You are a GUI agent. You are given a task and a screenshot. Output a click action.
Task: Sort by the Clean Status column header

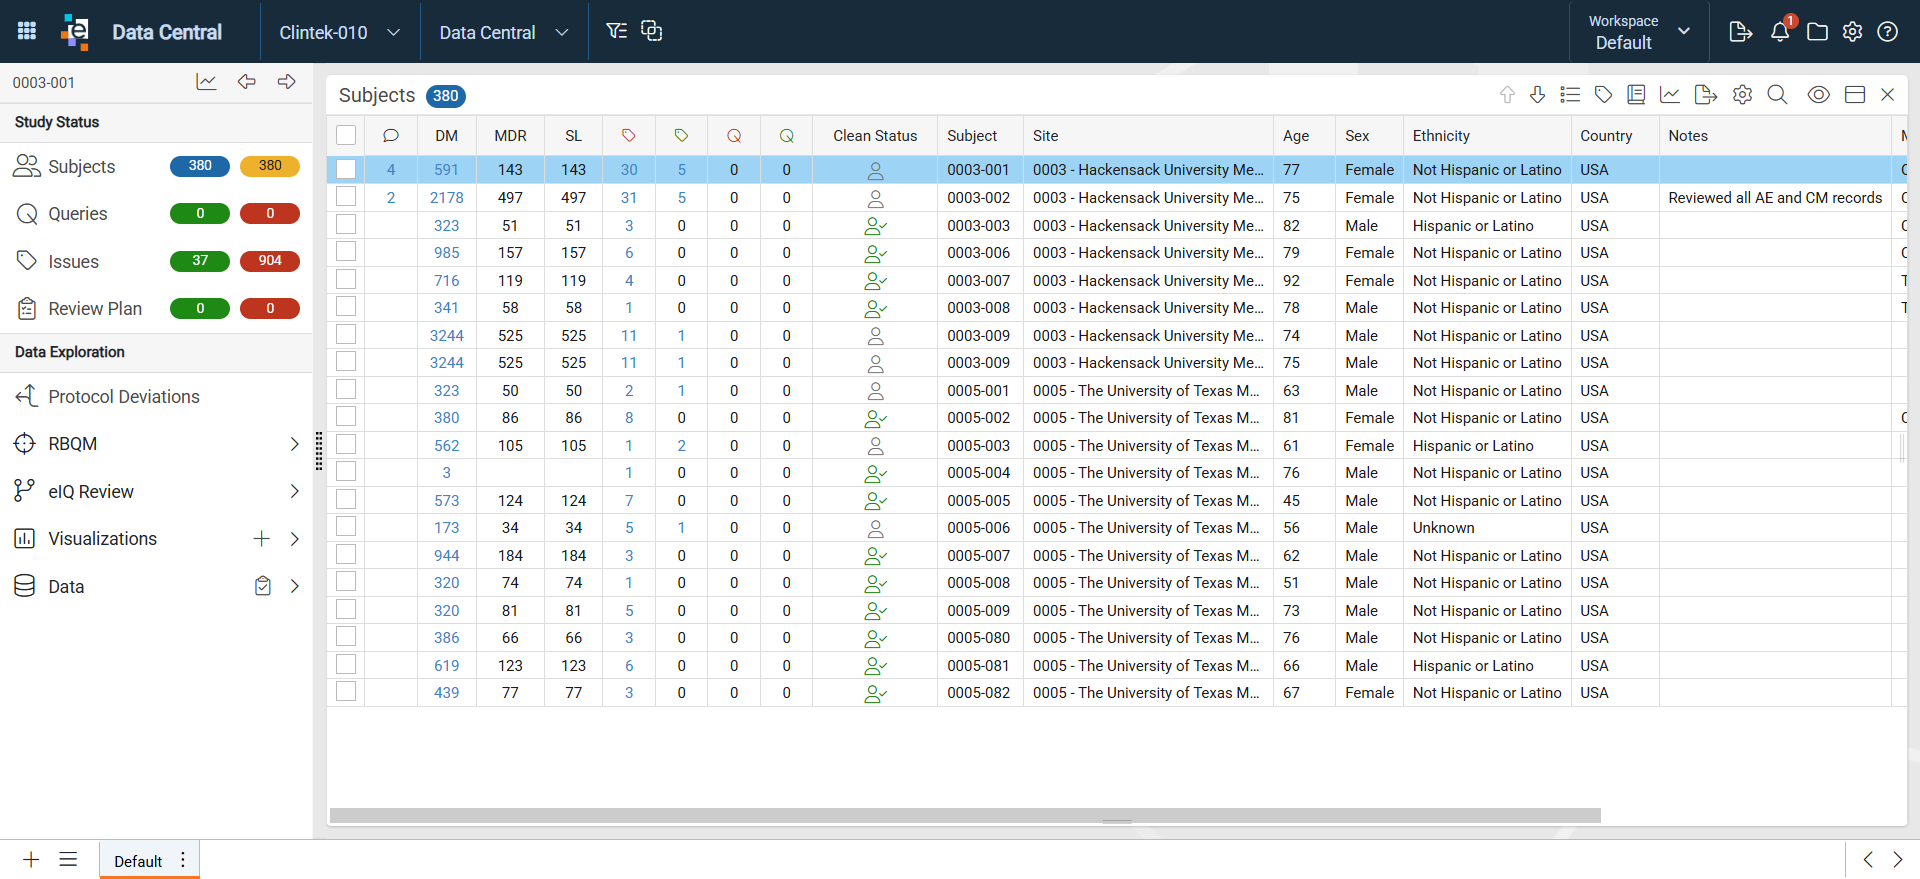coord(875,136)
